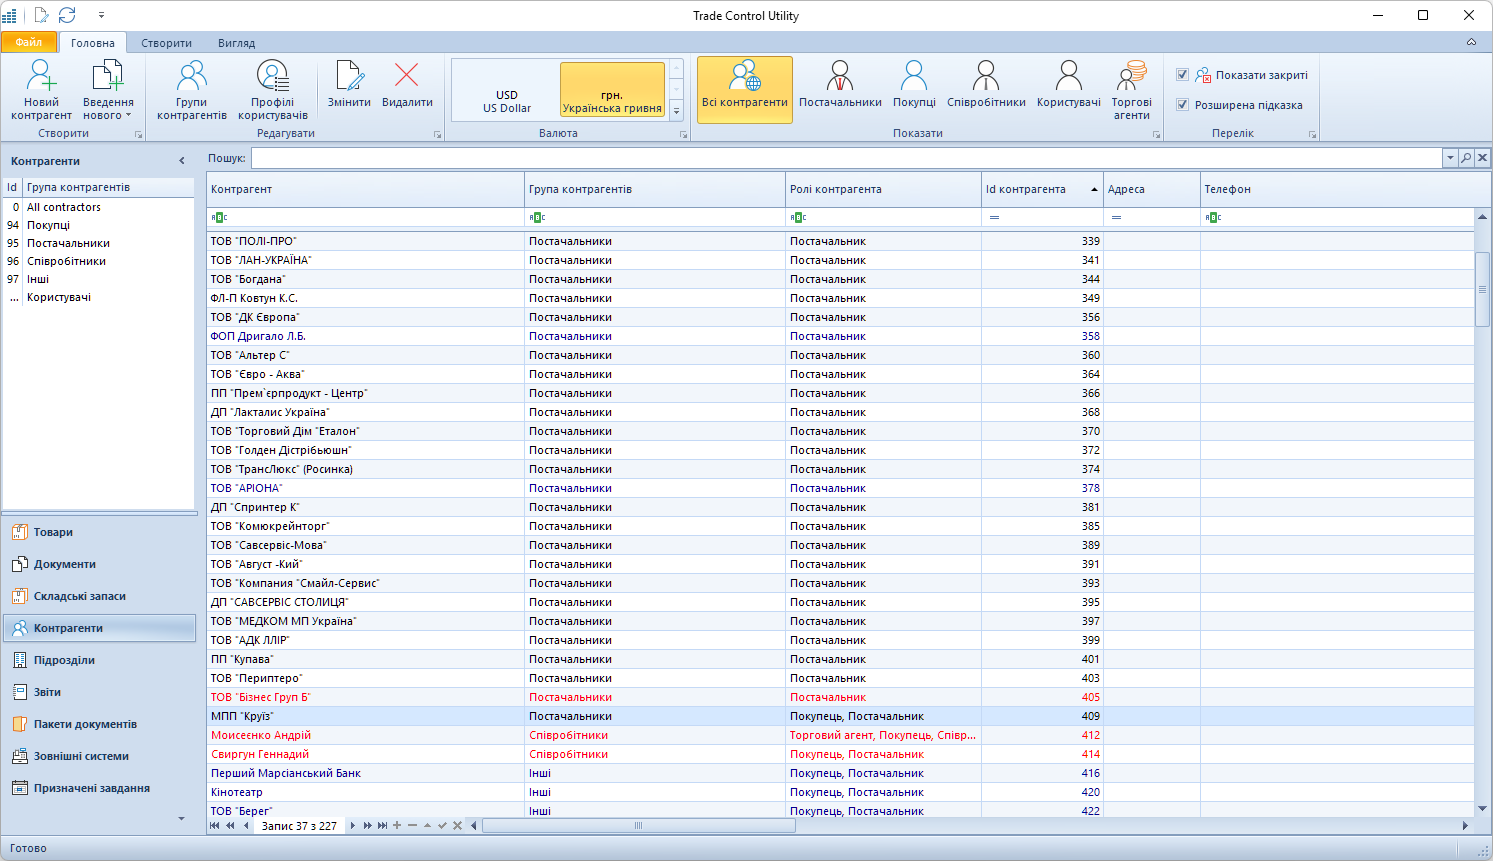
Task: Enable the Показати закриті checkbox
Action: 1184,72
